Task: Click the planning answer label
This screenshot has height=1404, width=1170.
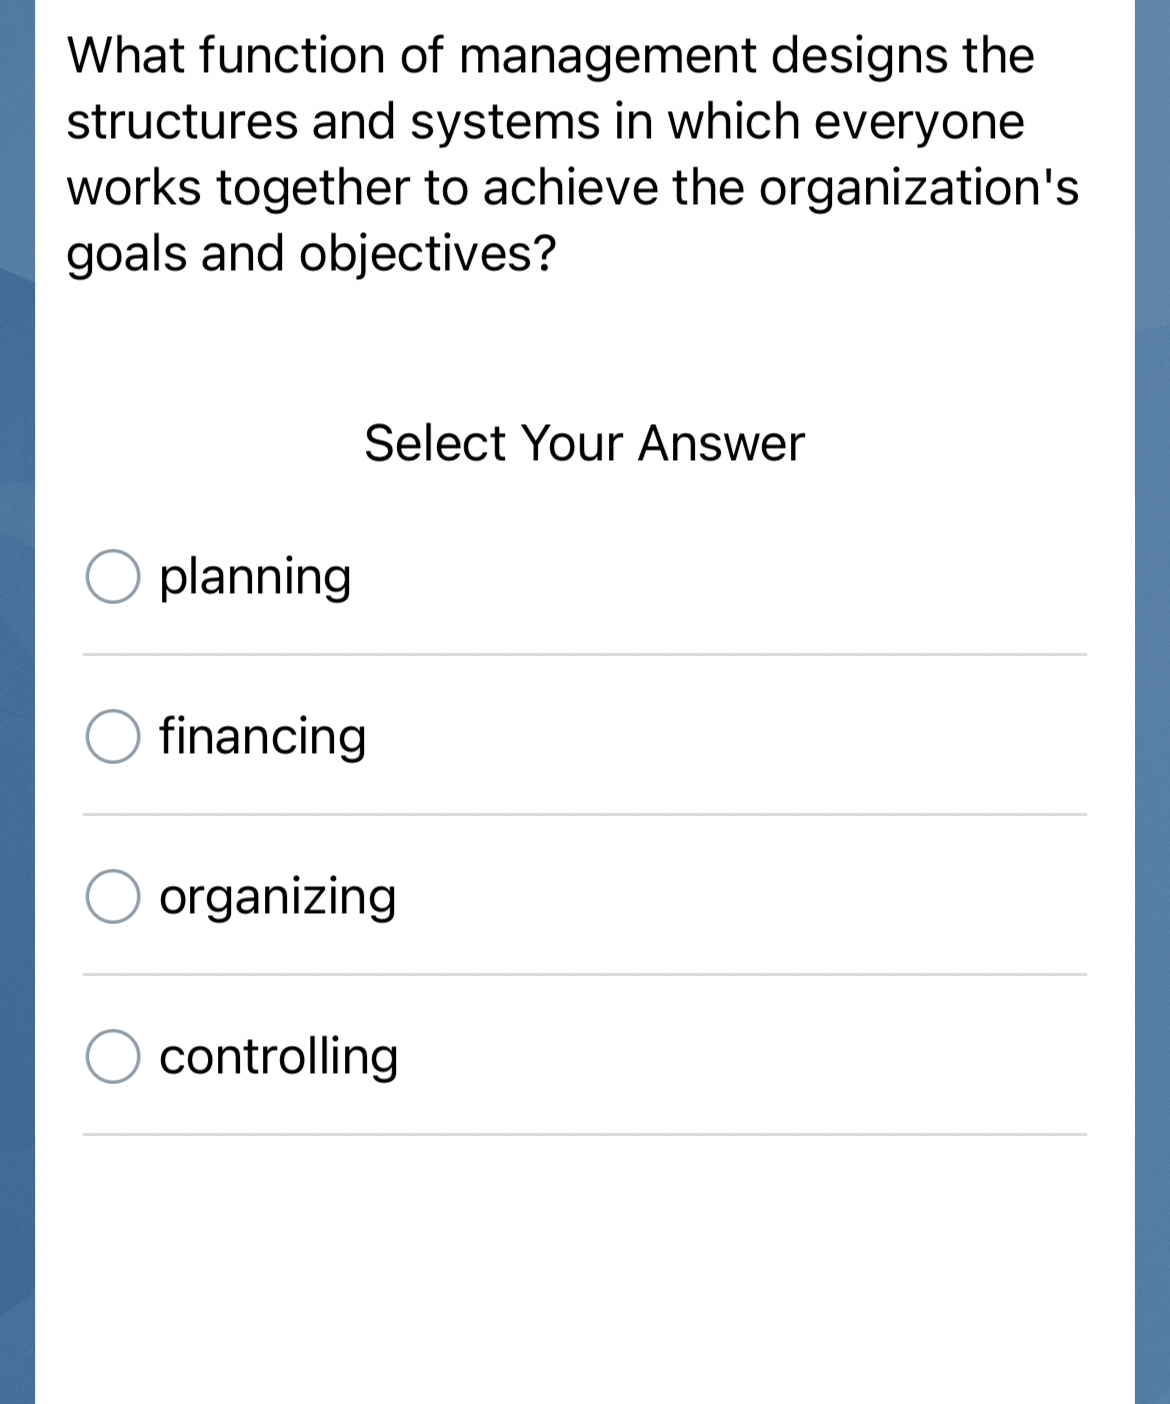Action: (254, 577)
